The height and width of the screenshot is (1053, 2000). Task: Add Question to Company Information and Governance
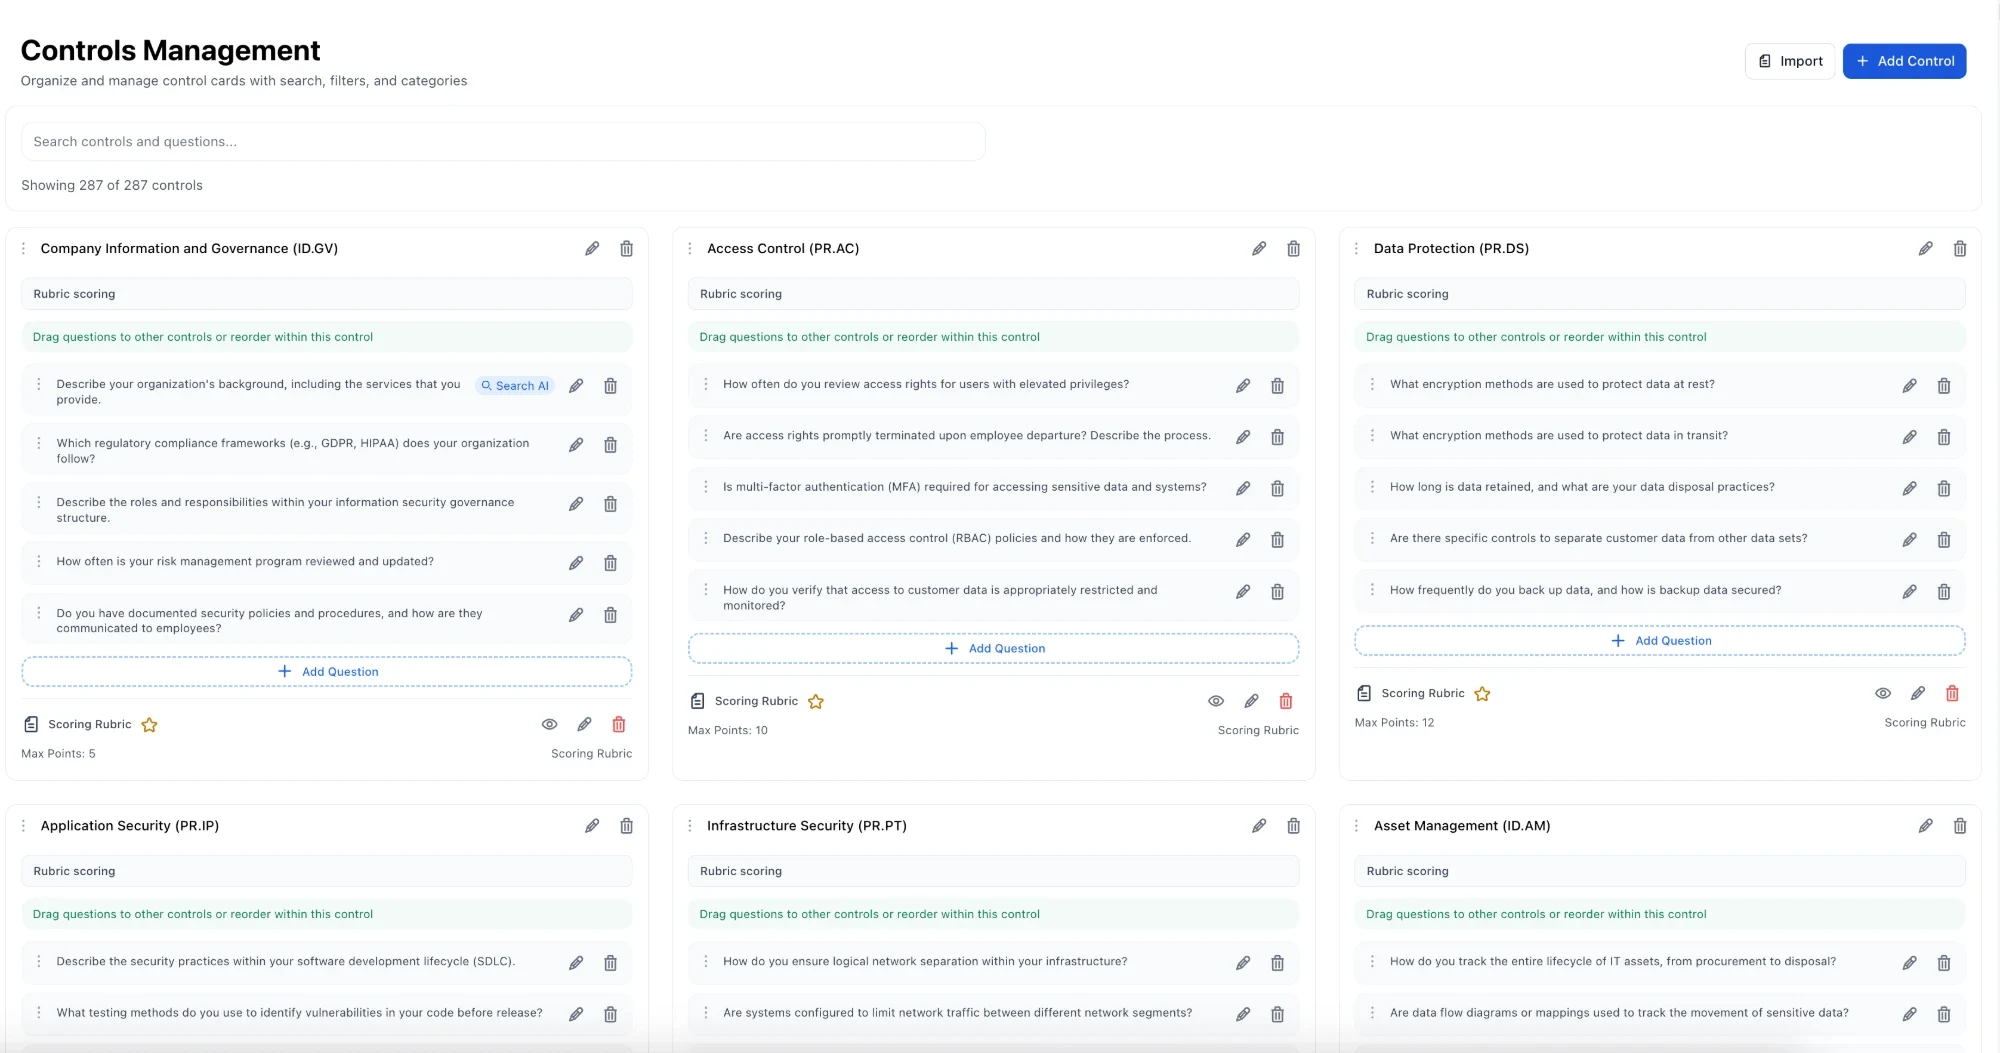[327, 672]
